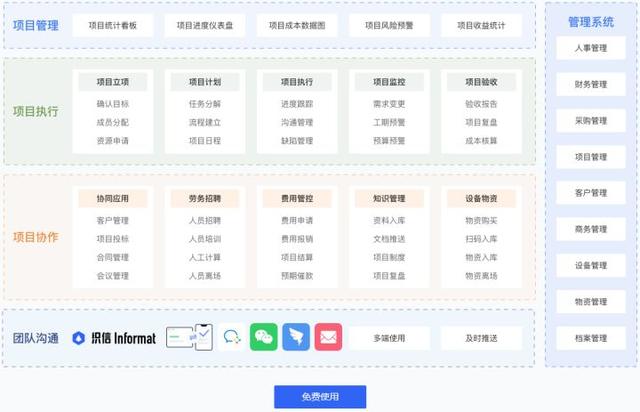
Task: Open 项目风险预警 card
Action: click(389, 25)
